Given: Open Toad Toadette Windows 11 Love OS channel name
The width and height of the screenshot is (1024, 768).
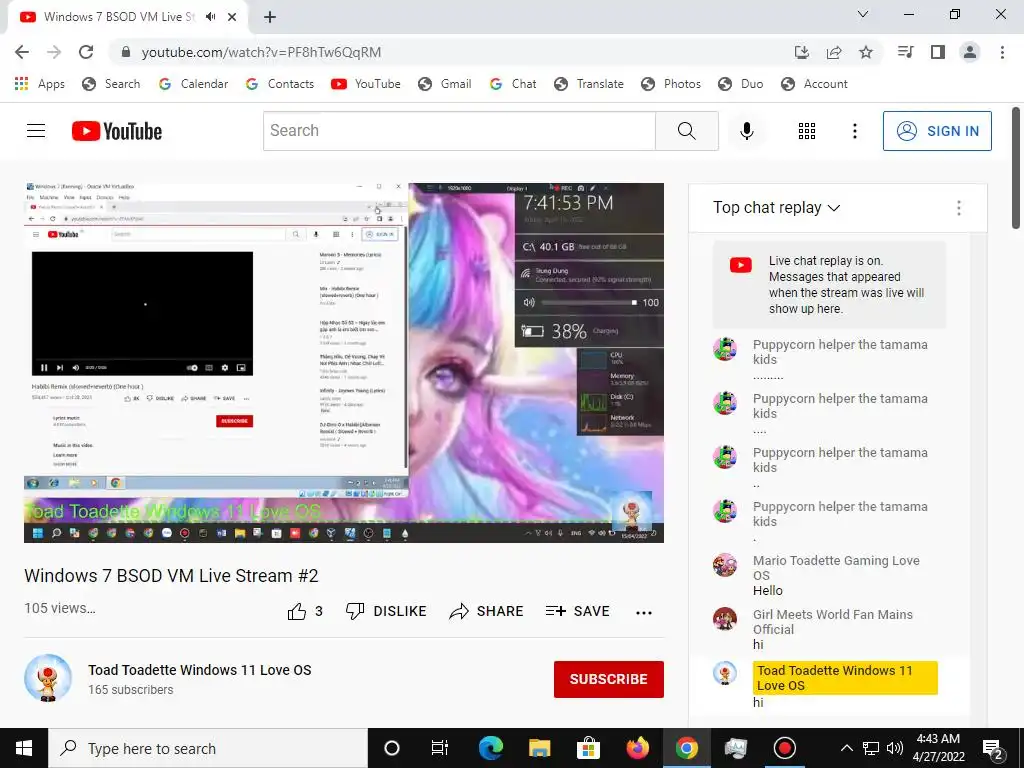Looking at the screenshot, I should (200, 670).
